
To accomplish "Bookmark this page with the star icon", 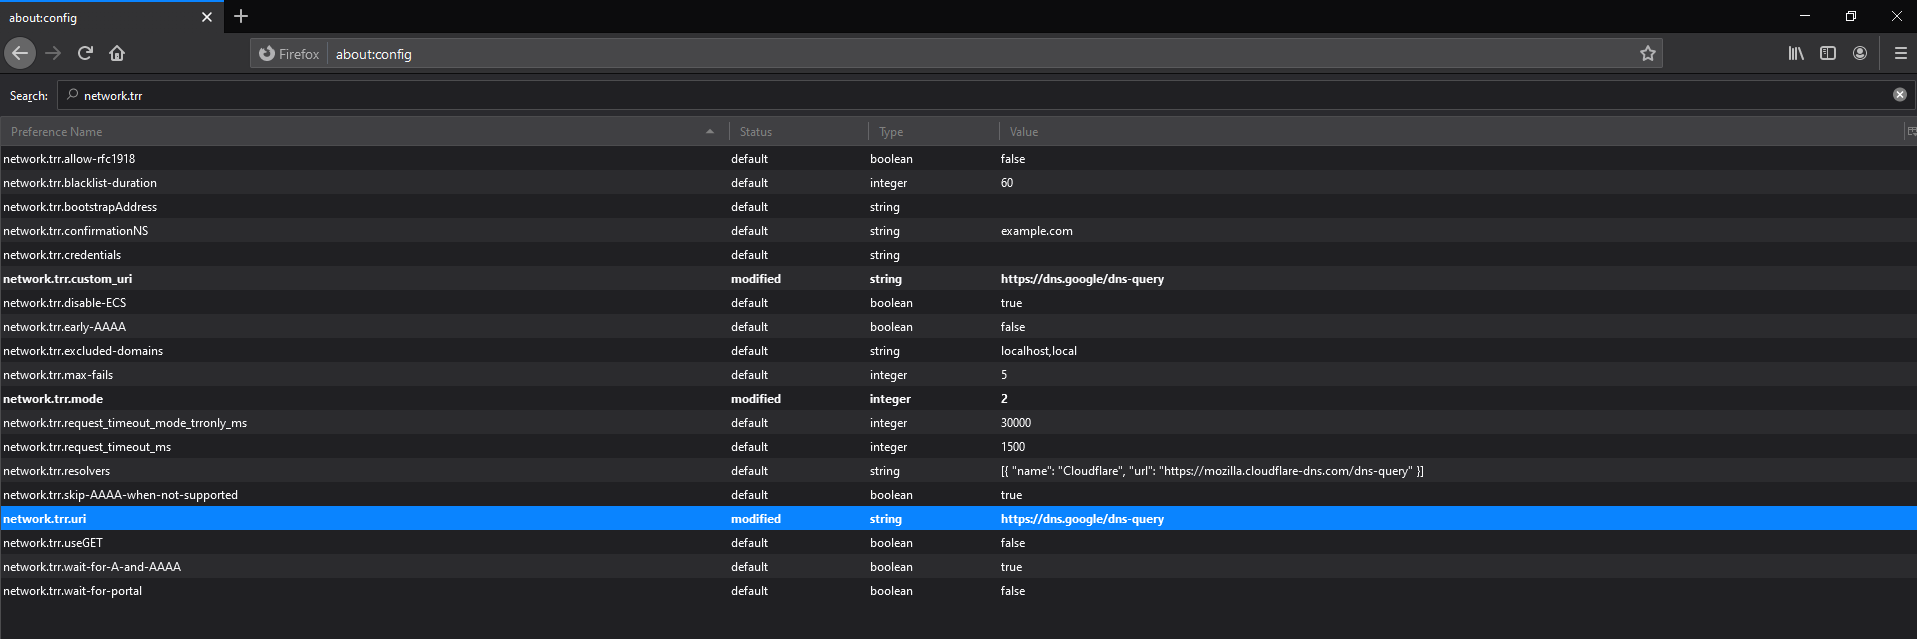I will pos(1647,54).
